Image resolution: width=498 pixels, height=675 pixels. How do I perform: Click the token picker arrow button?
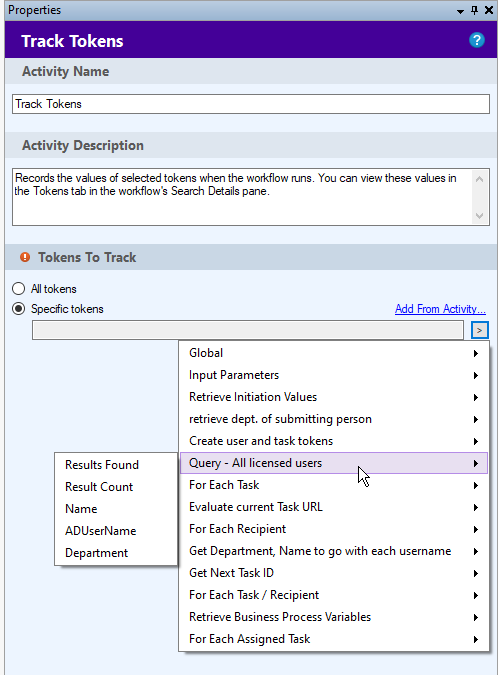[479, 330]
